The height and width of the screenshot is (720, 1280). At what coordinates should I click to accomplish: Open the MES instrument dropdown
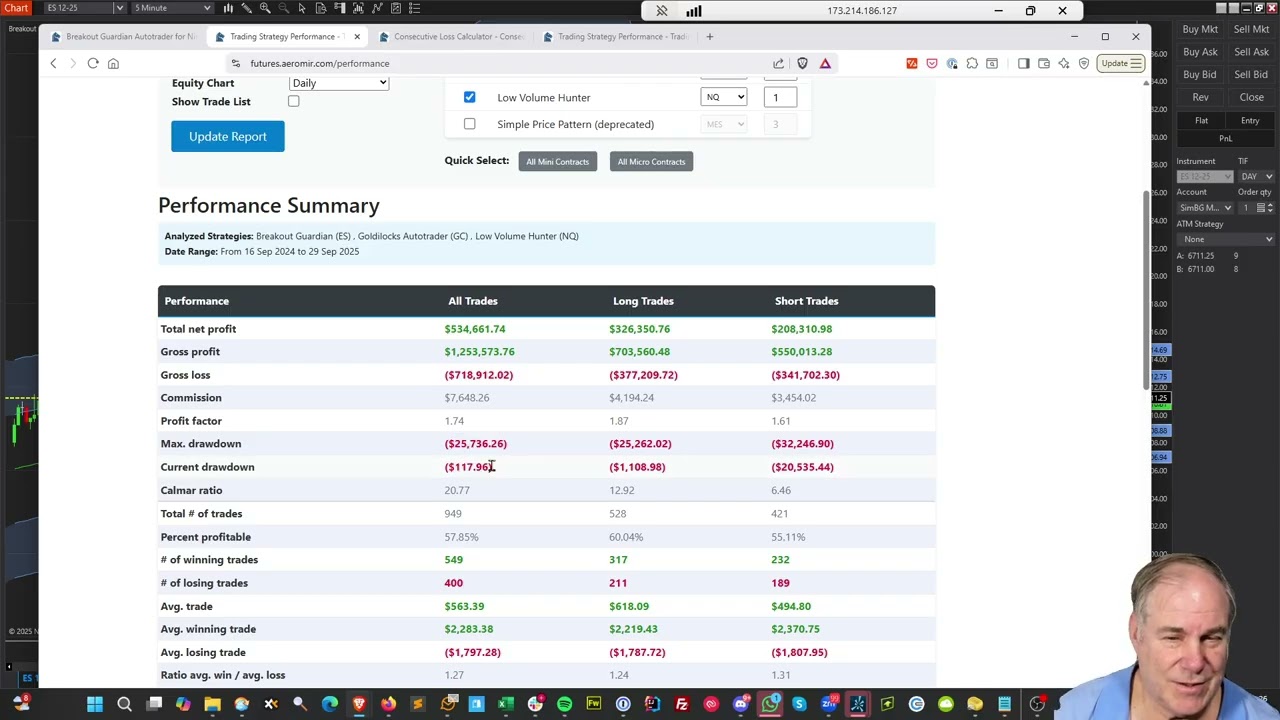(723, 124)
